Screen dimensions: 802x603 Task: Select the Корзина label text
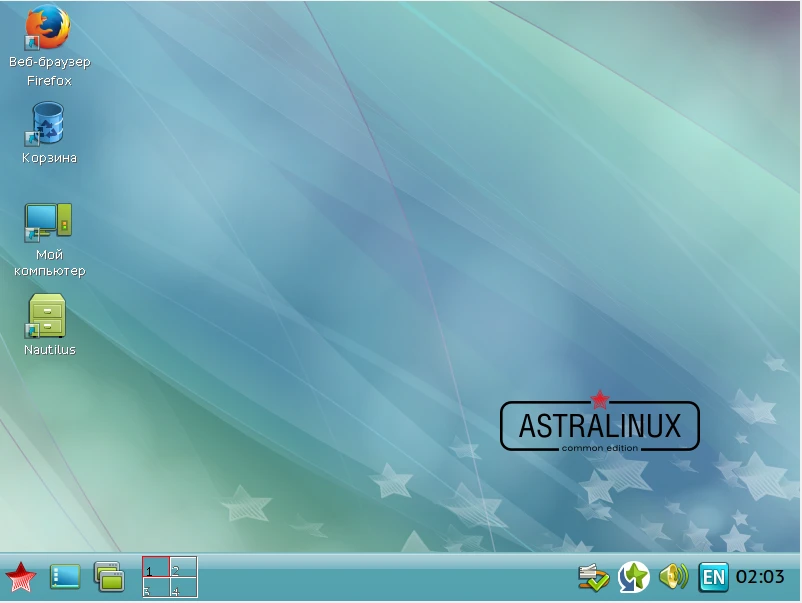pyautogui.click(x=50, y=158)
